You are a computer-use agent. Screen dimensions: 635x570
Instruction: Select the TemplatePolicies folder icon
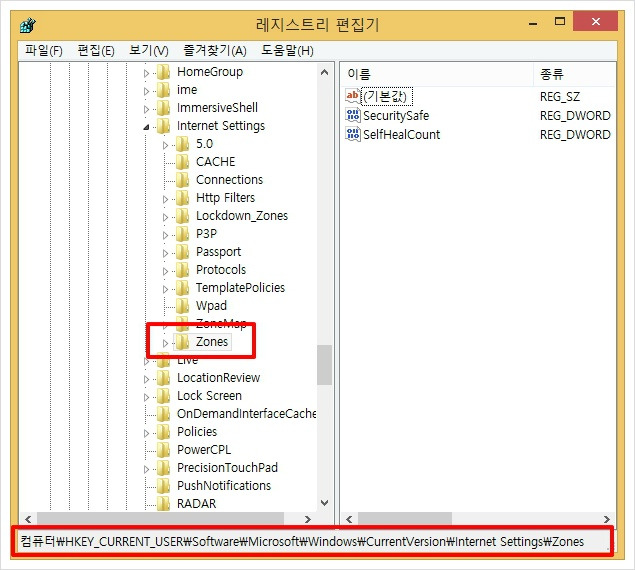click(x=183, y=288)
